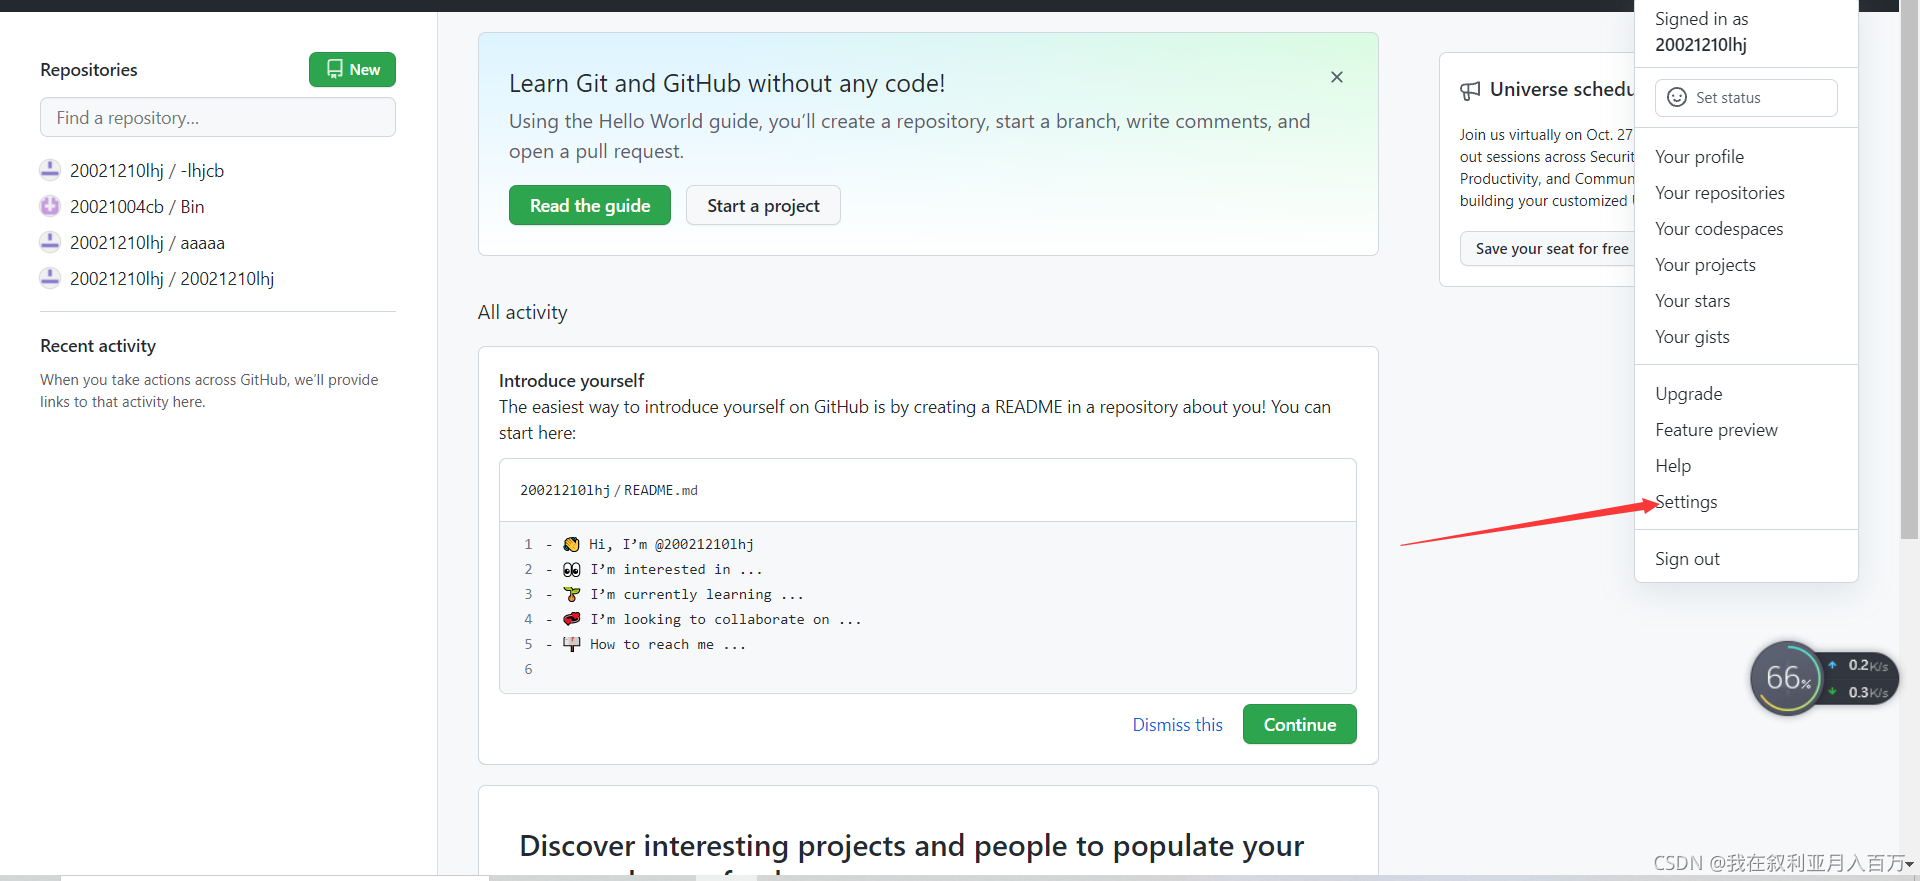Click the Continue button for README

pos(1300,724)
